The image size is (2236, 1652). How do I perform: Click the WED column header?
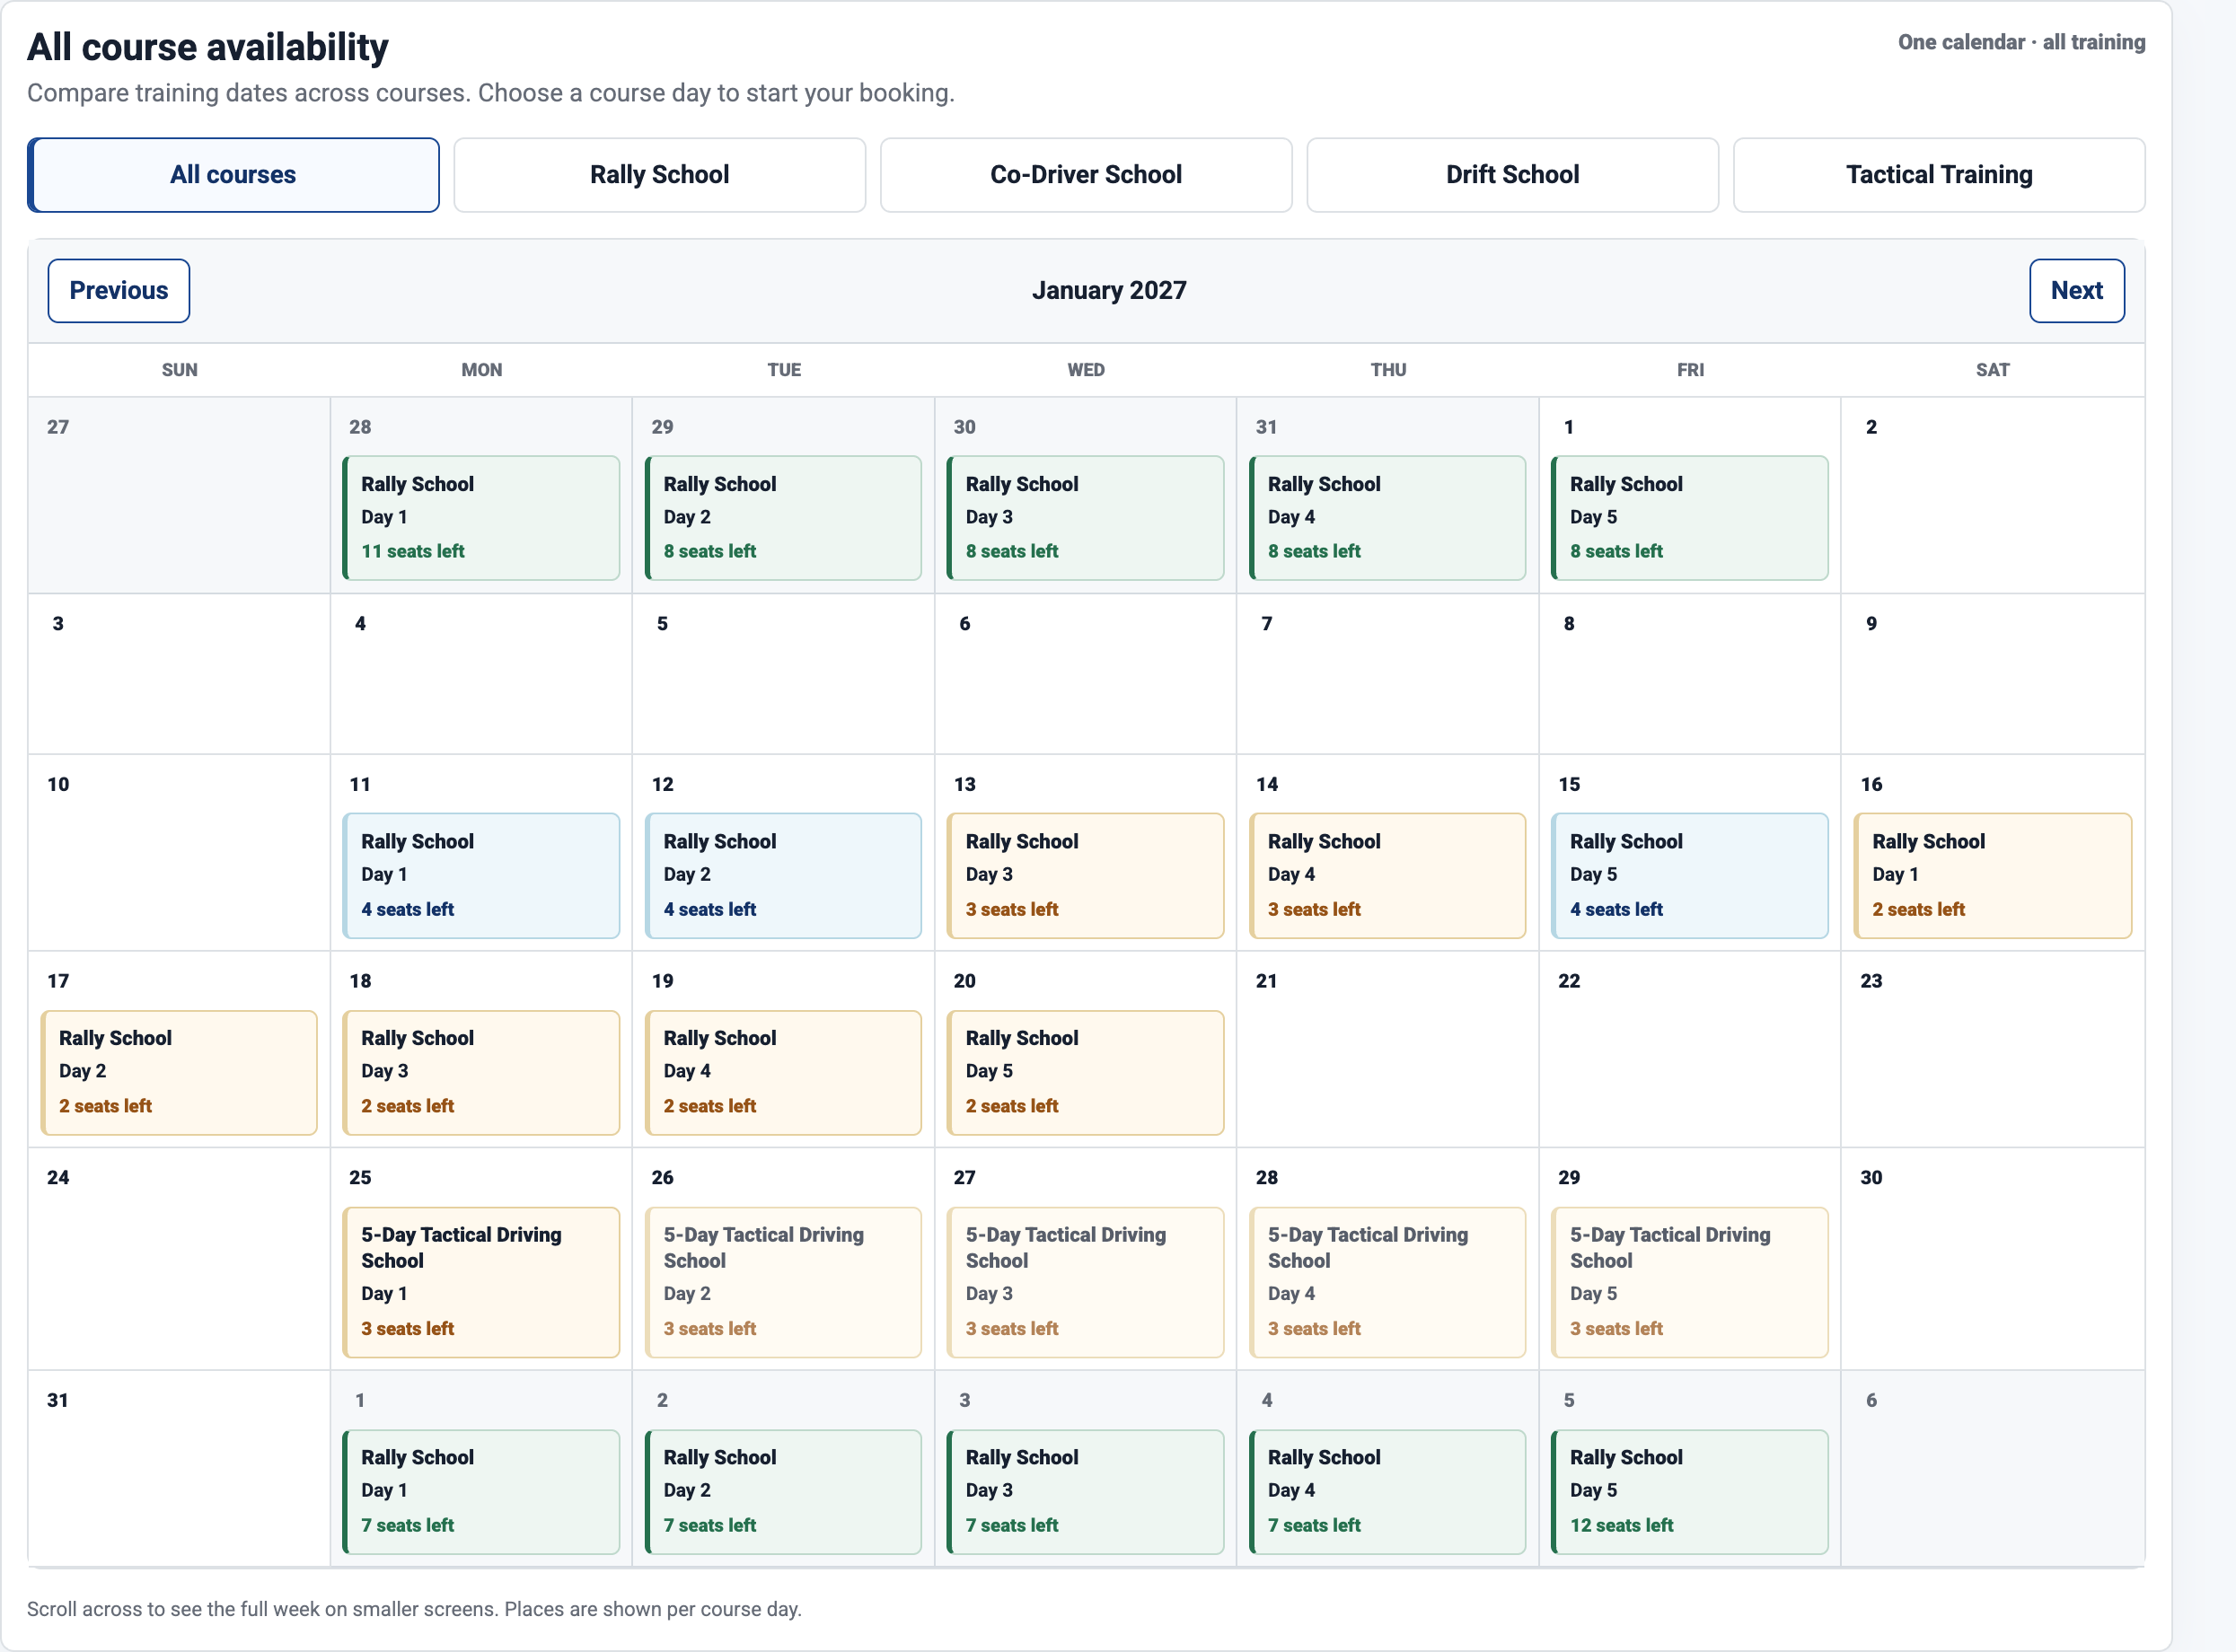click(1086, 370)
